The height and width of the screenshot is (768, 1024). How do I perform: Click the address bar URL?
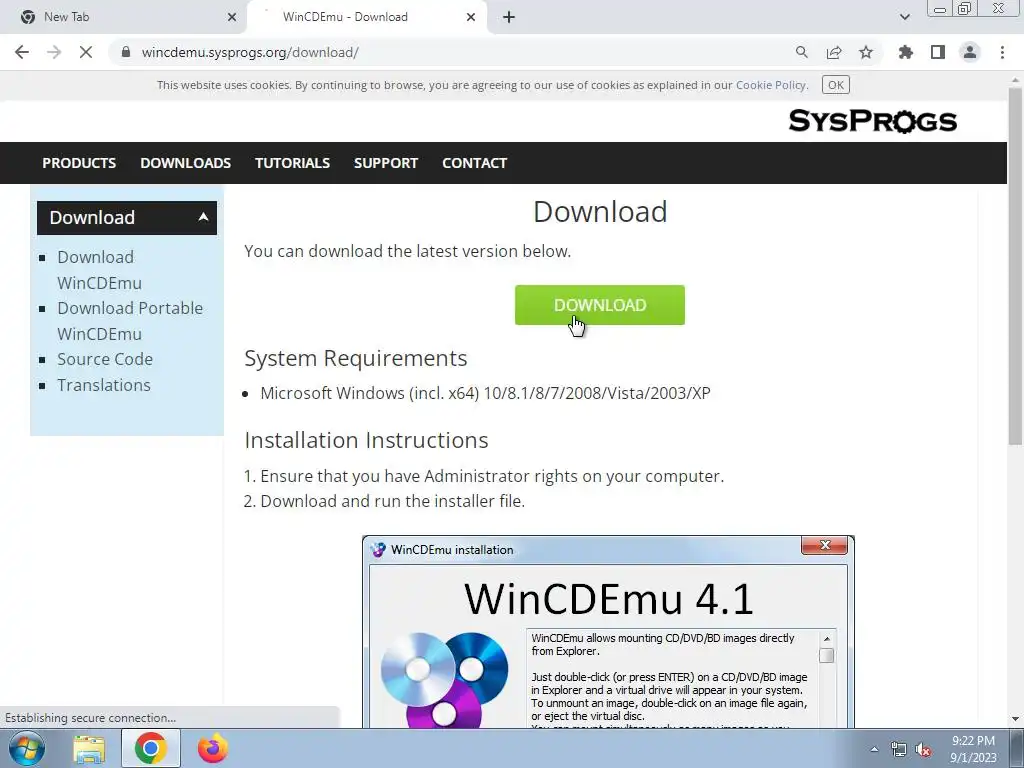pos(250,52)
